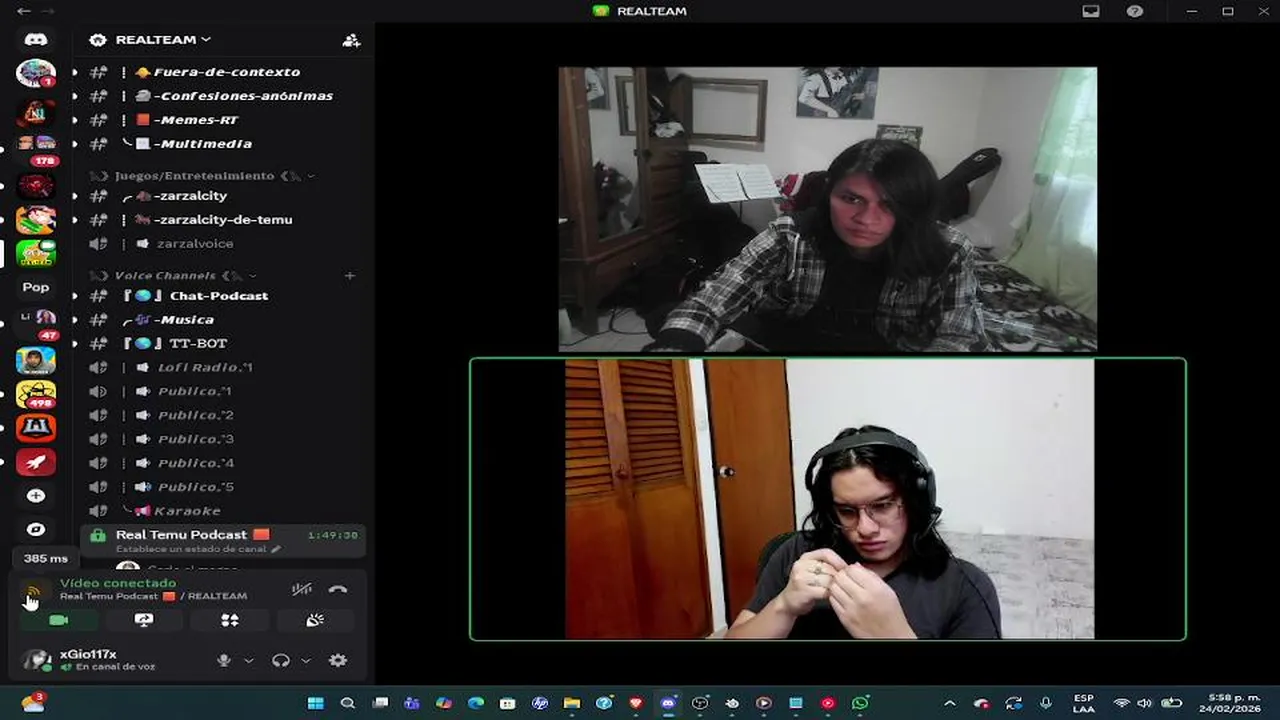Open the zarzalcity-de-temu channel
1280x720 pixels.
point(222,220)
